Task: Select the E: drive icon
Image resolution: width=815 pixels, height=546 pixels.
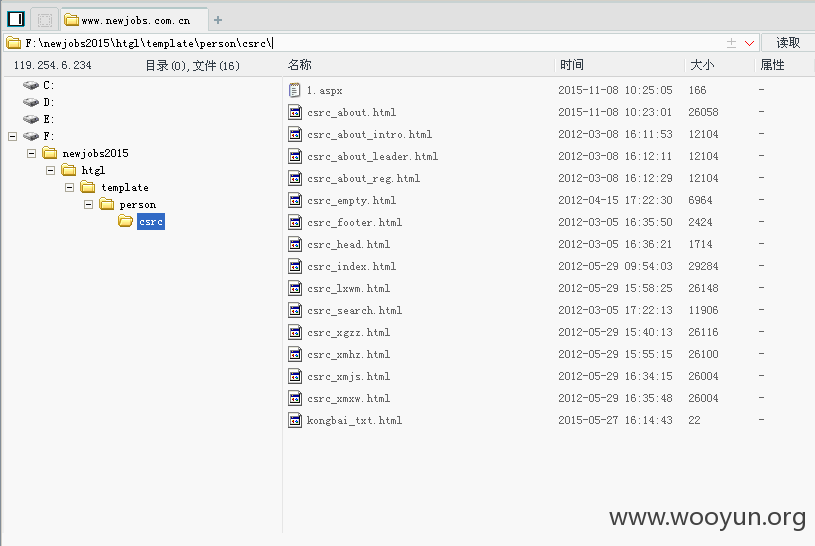Action: pos(31,119)
